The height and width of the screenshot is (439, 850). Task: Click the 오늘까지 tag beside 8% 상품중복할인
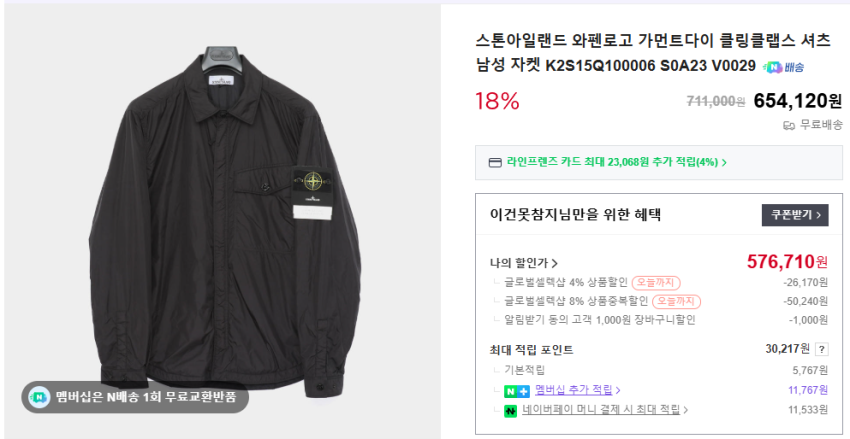675,301
